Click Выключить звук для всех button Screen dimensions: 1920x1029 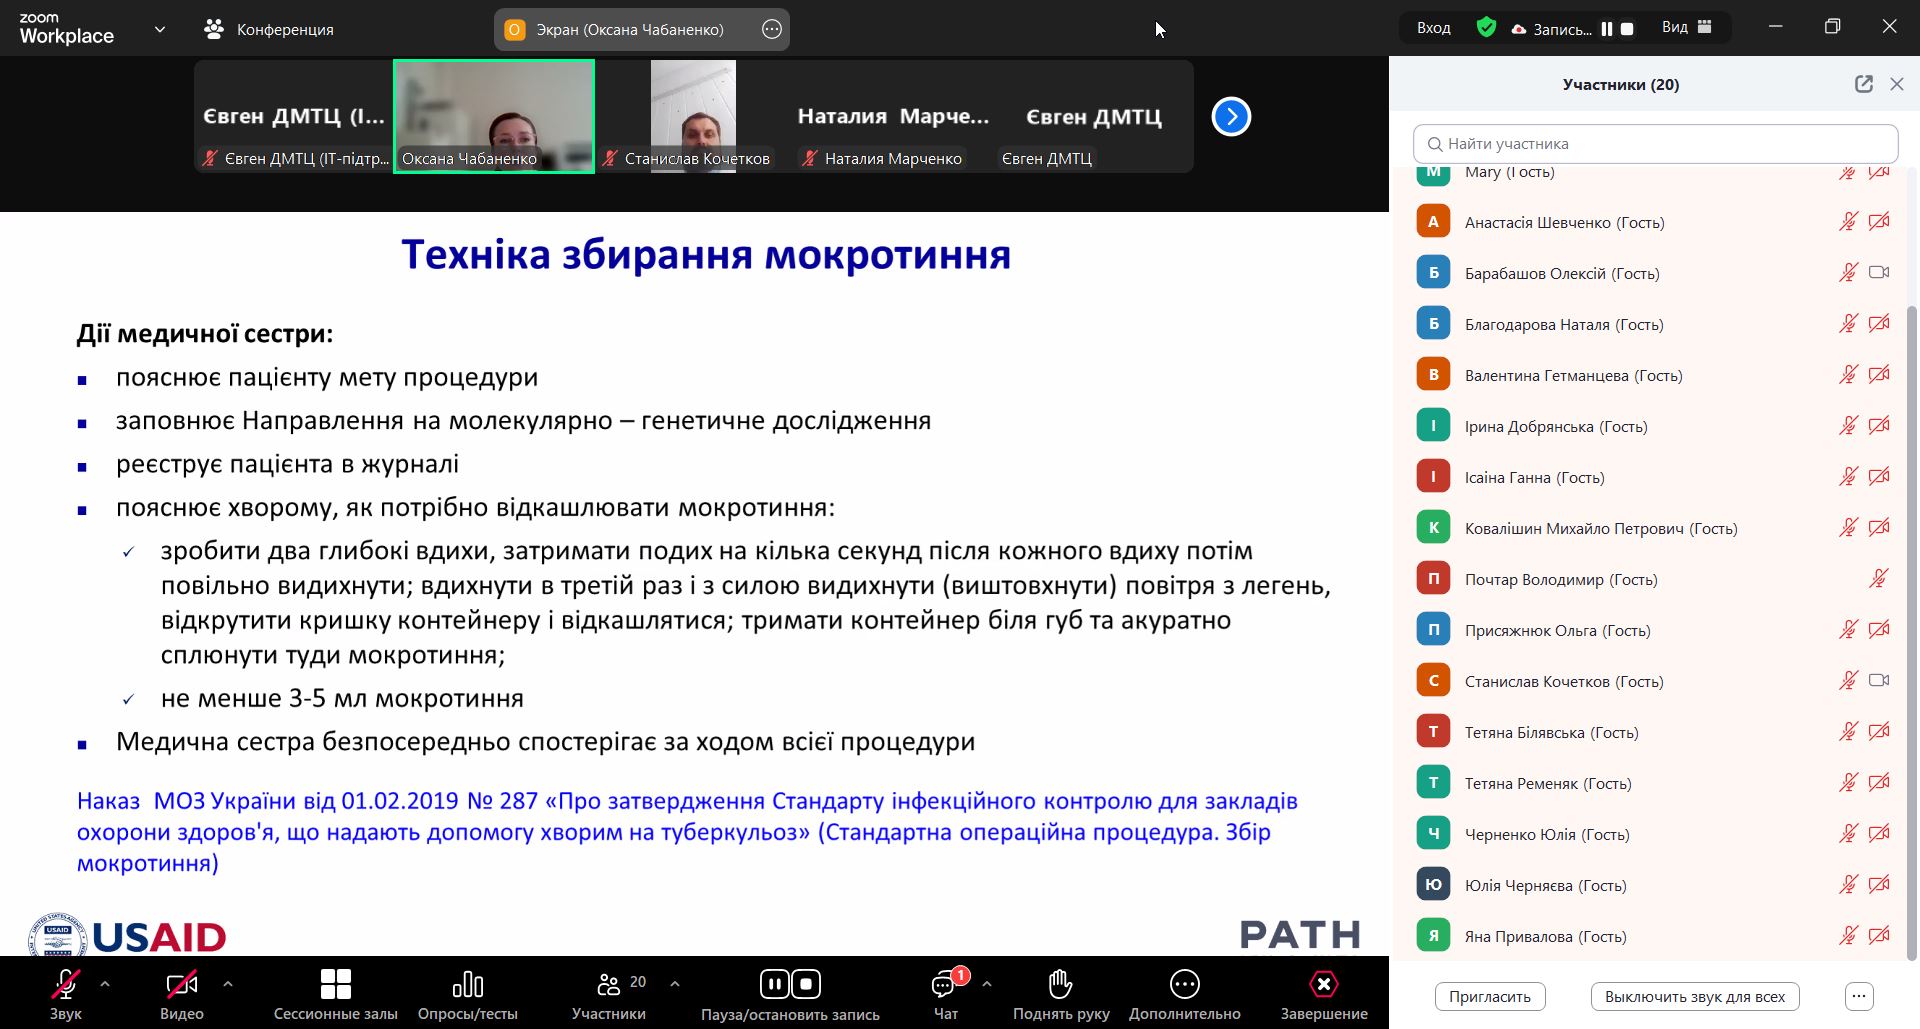click(1694, 996)
